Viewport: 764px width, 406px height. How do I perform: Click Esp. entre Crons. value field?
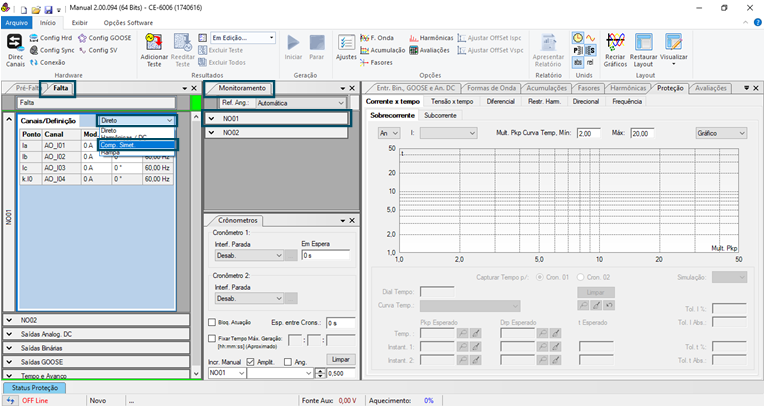(x=341, y=323)
